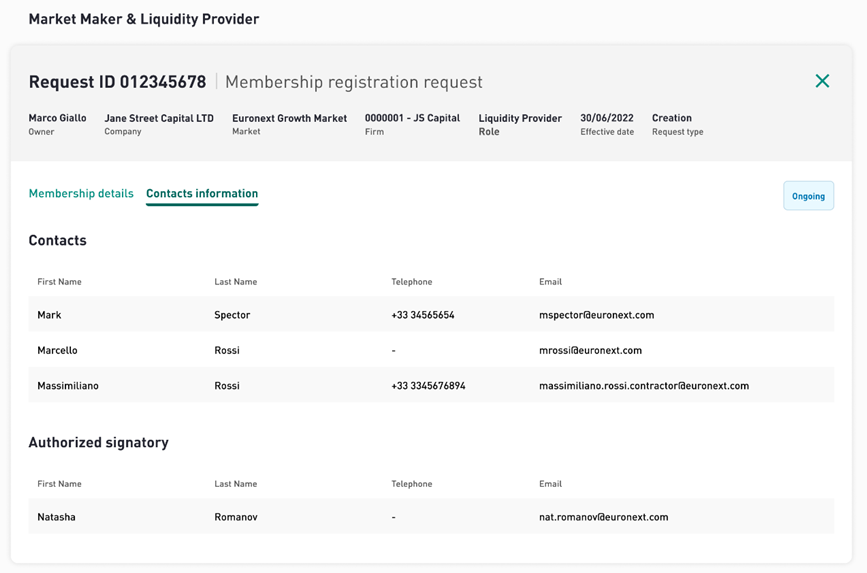867x573 pixels.
Task: Click the telephone number +33 34565654
Action: pyautogui.click(x=423, y=315)
